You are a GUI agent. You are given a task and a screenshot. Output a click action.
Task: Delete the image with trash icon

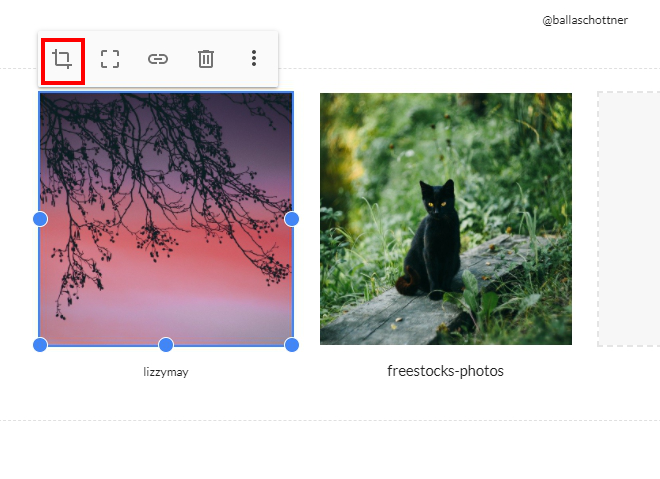(206, 59)
